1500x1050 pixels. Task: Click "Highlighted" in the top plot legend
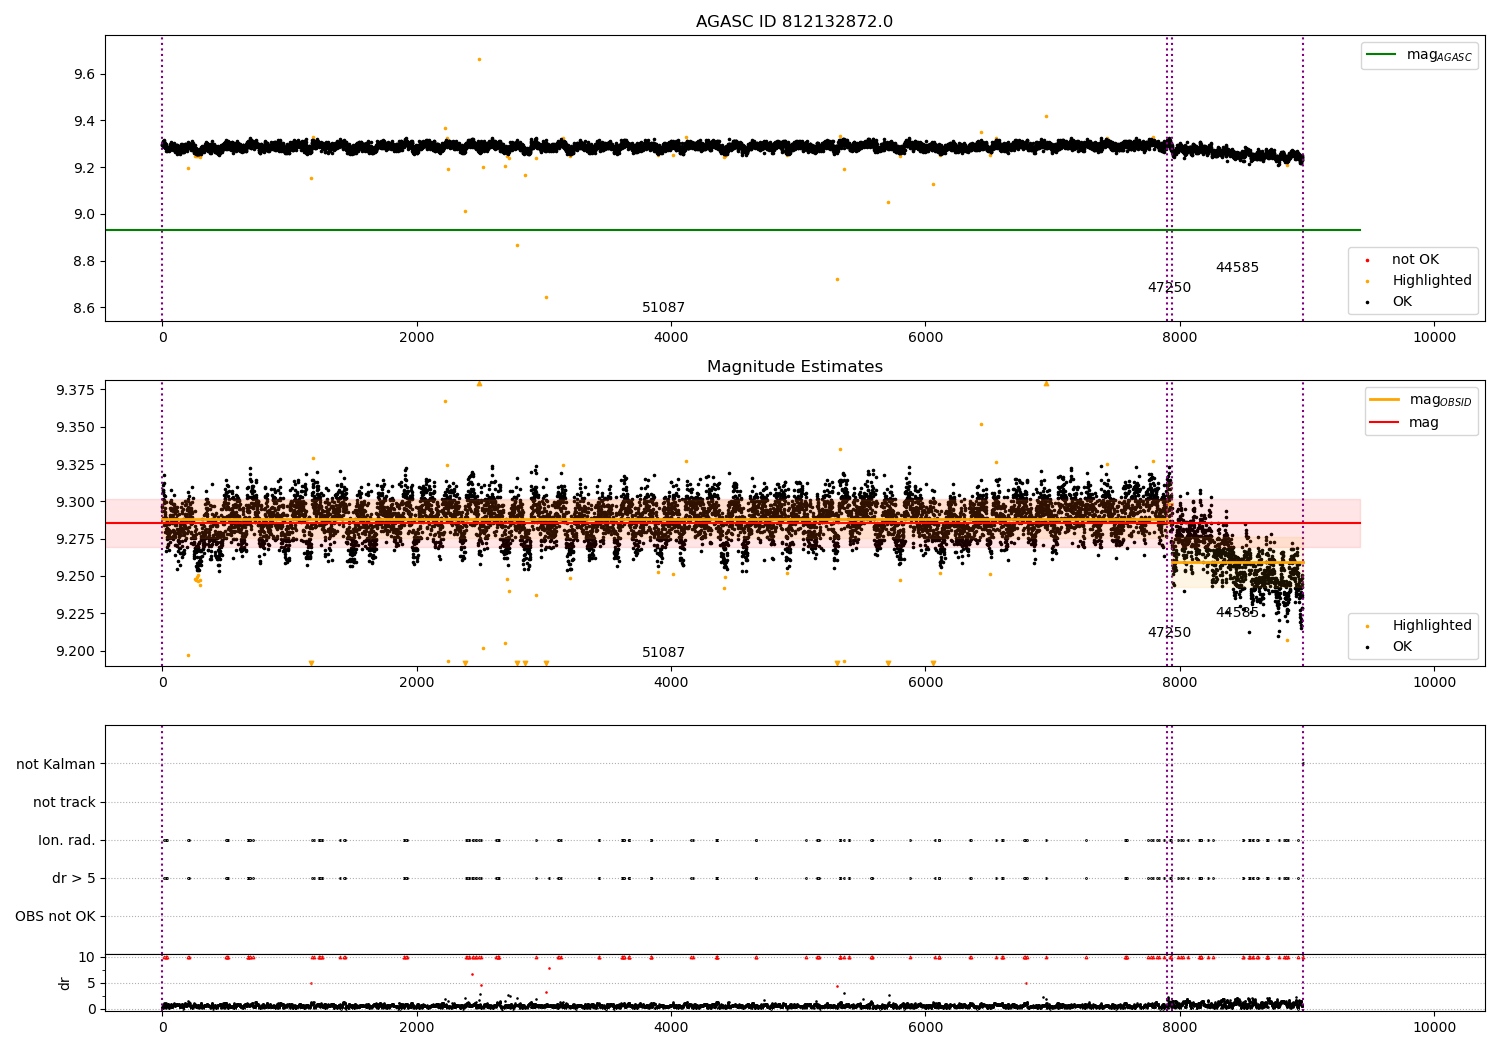pos(1432,281)
